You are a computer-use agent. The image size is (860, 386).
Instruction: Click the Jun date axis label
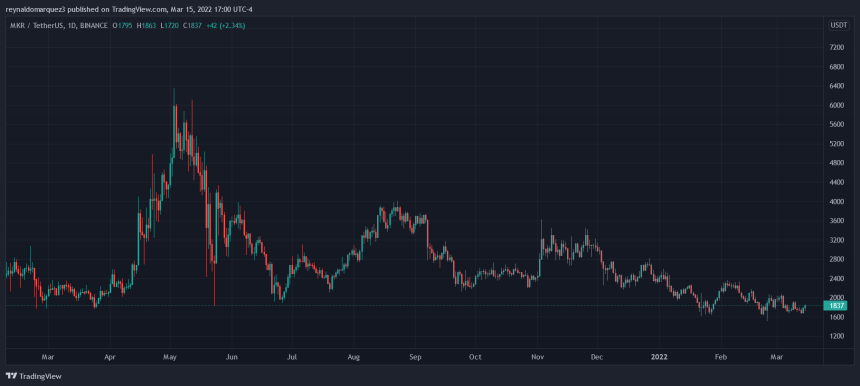232,357
